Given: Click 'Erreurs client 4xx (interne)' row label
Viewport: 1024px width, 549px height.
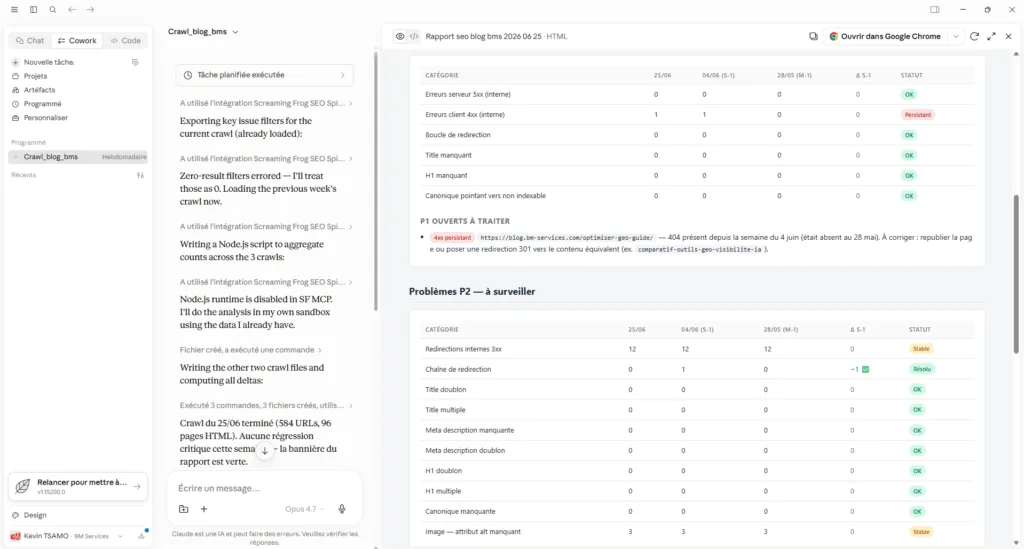Looking at the screenshot, I should coord(464,115).
